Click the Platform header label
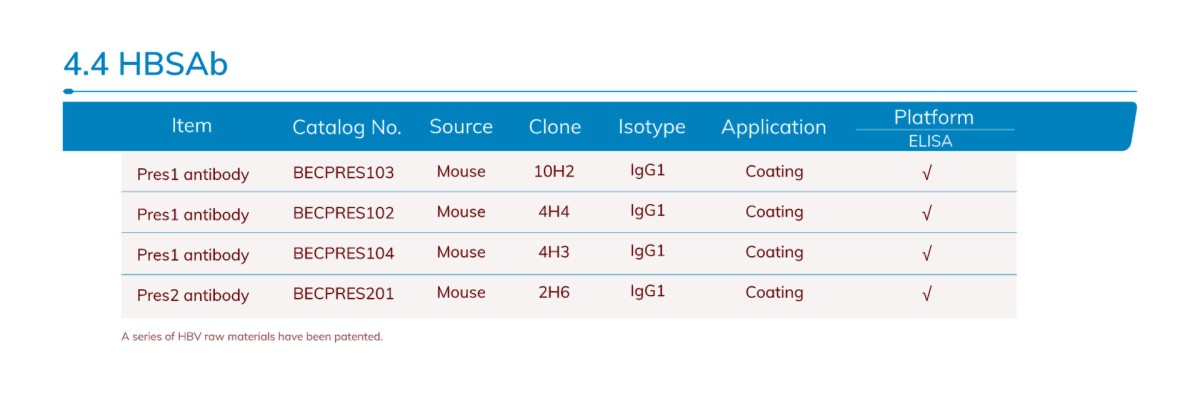 pos(934,117)
